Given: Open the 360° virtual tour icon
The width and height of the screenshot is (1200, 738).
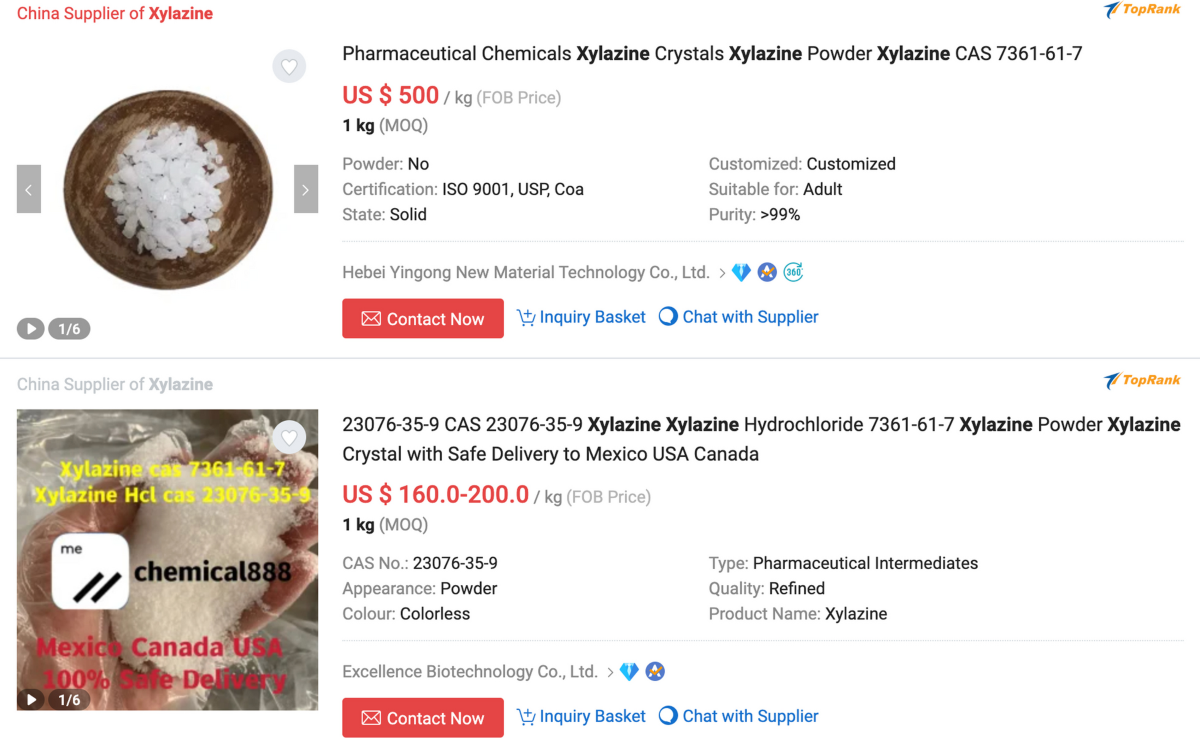Looking at the screenshot, I should [793, 272].
